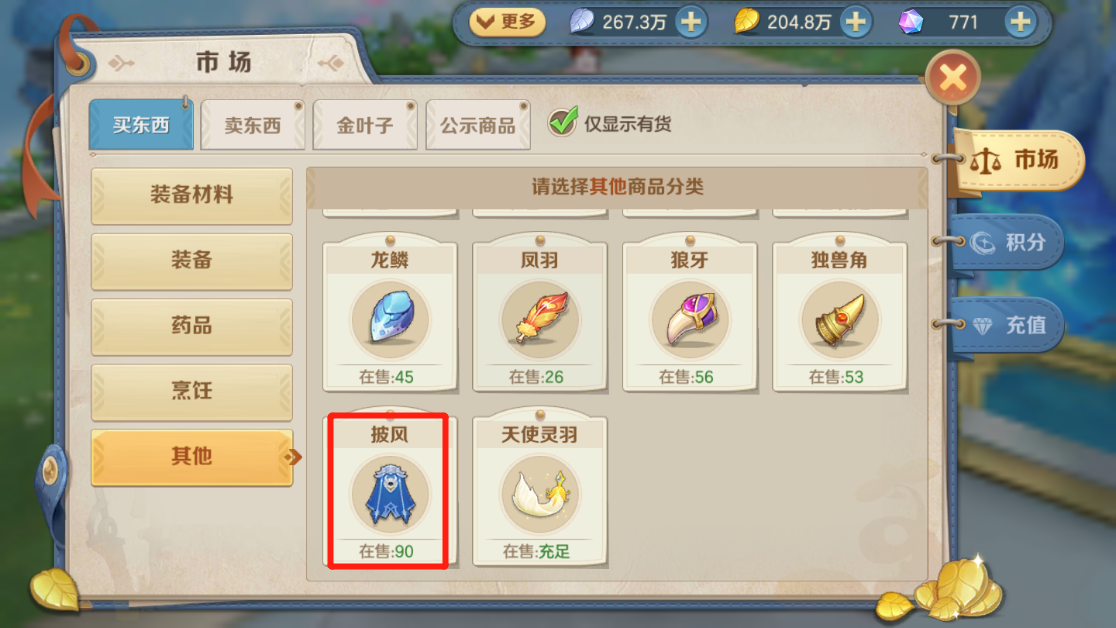
Task: Switch to the 金叶子 gold leaf tab
Action: (x=364, y=125)
